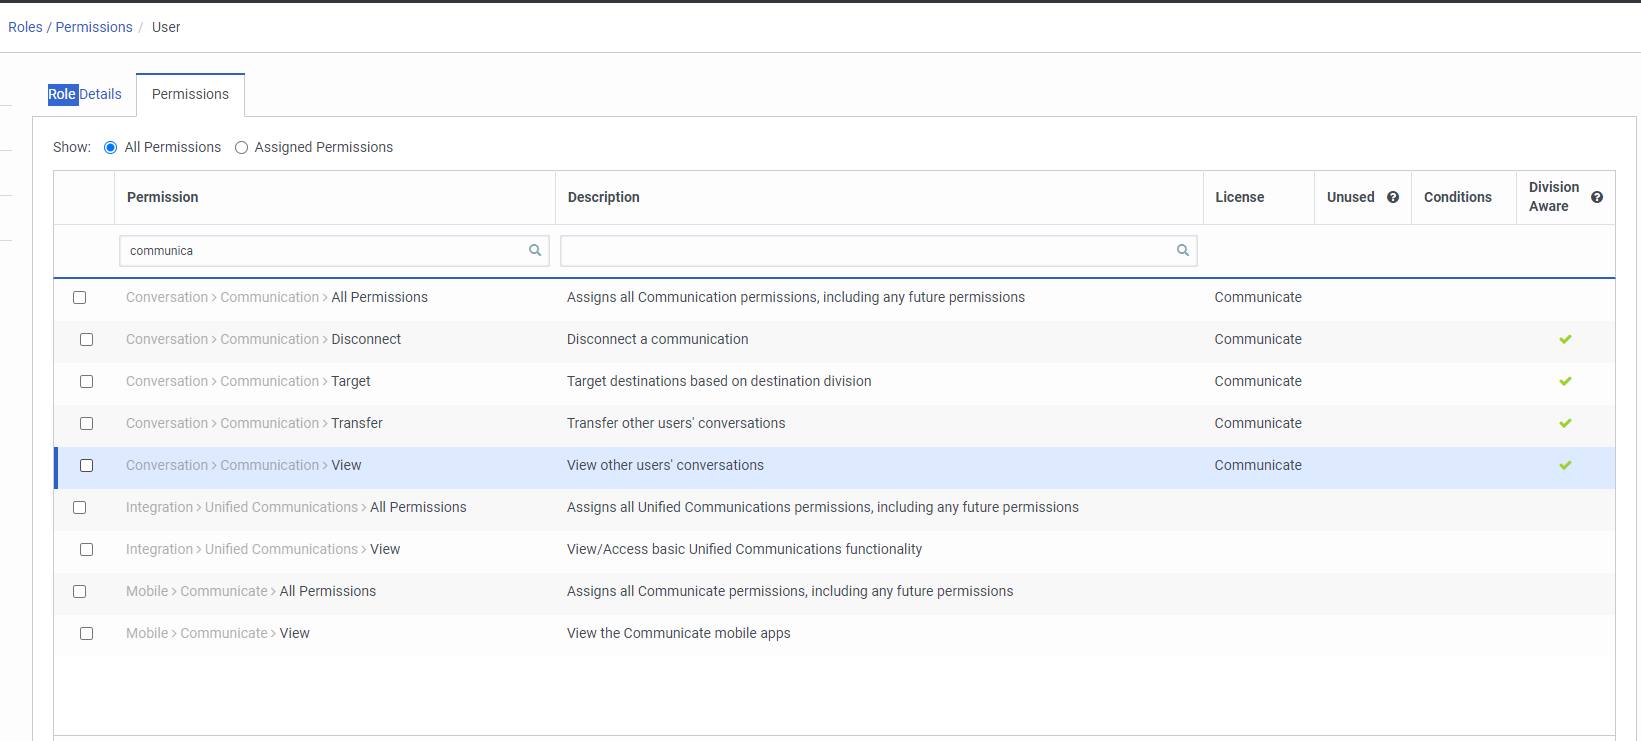Click the Division Aware checkmark for Target

pos(1565,382)
